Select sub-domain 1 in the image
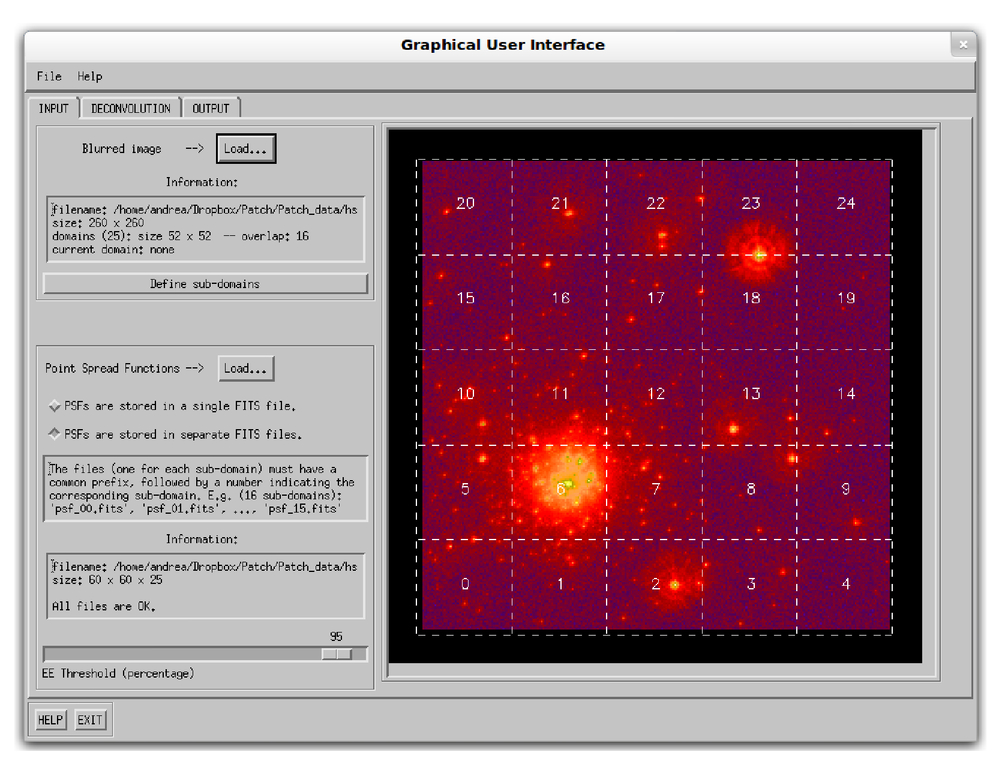This screenshot has height=758, width=996. coord(560,587)
